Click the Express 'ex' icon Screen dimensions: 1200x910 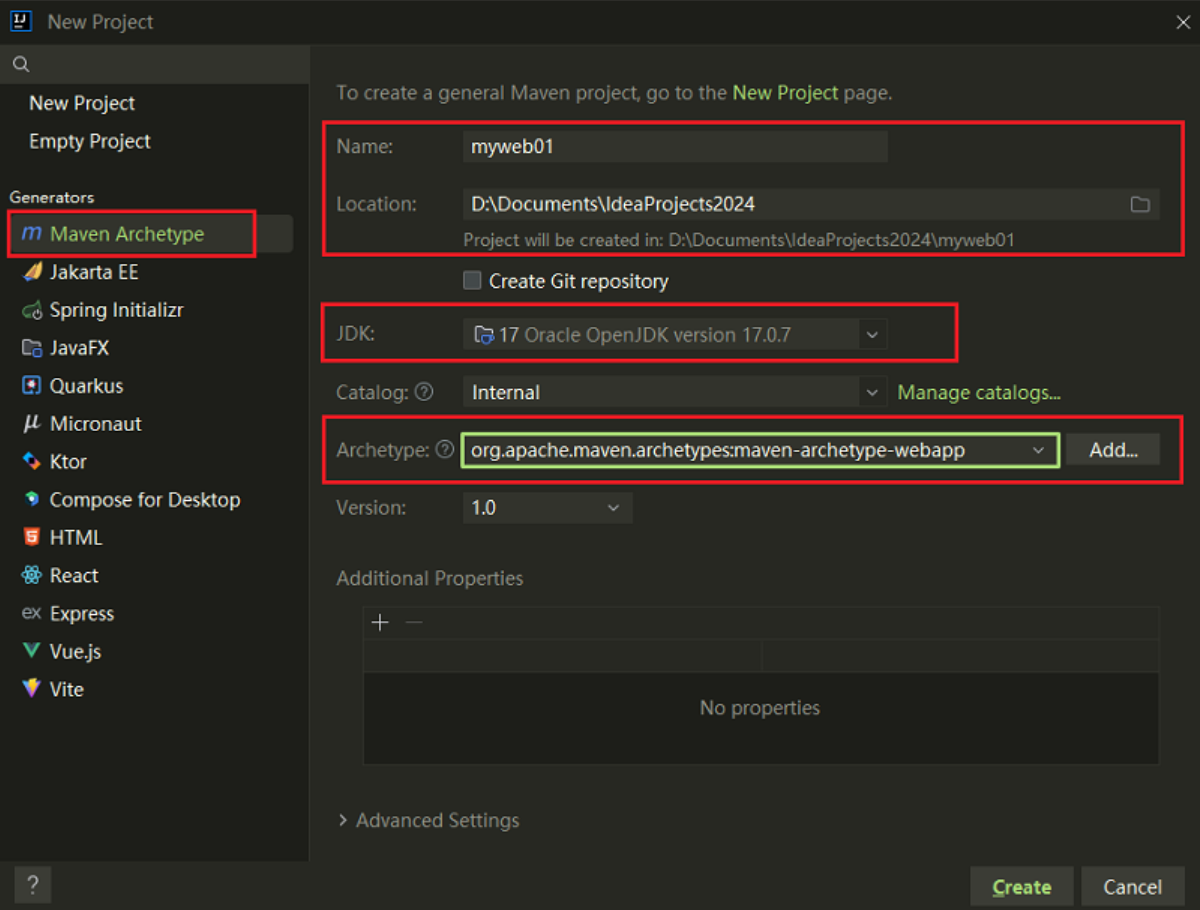[32, 614]
